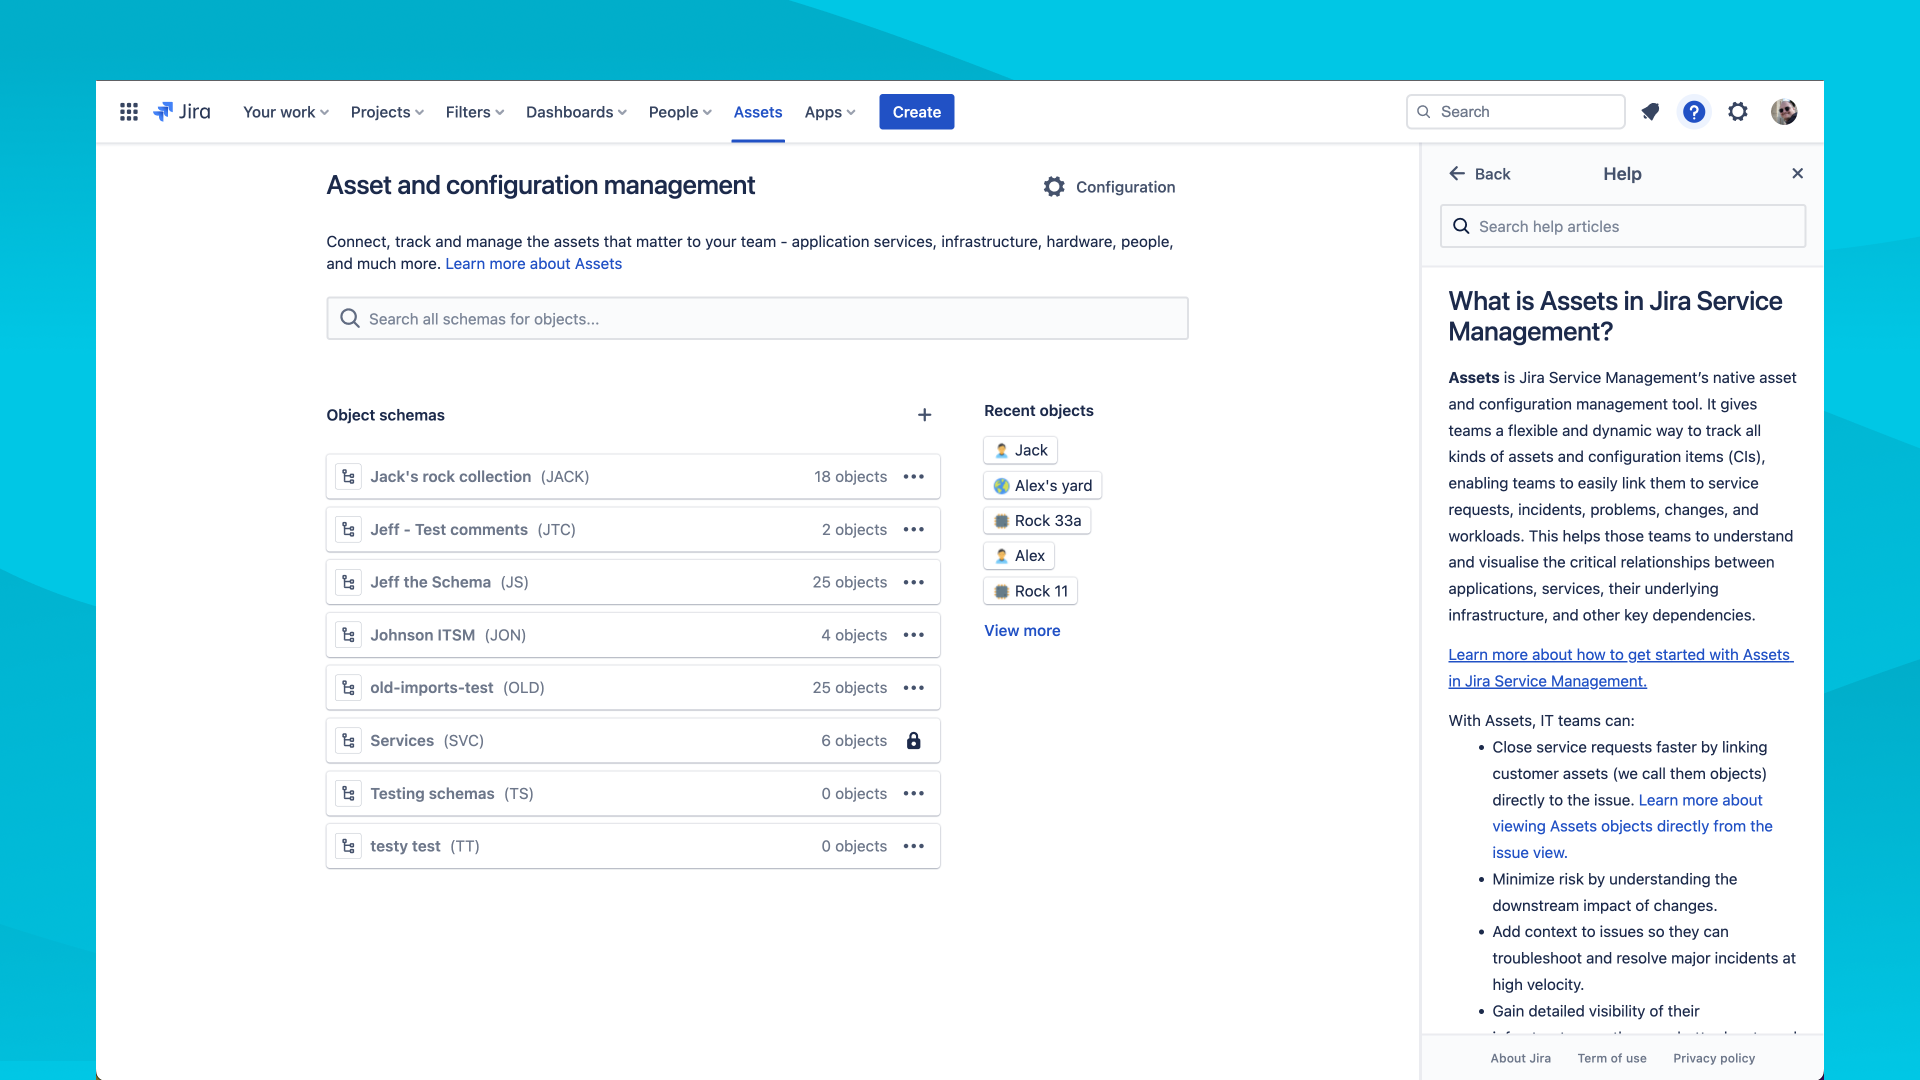This screenshot has width=1920, height=1080.
Task: Switch to the Assets tab
Action: [758, 112]
